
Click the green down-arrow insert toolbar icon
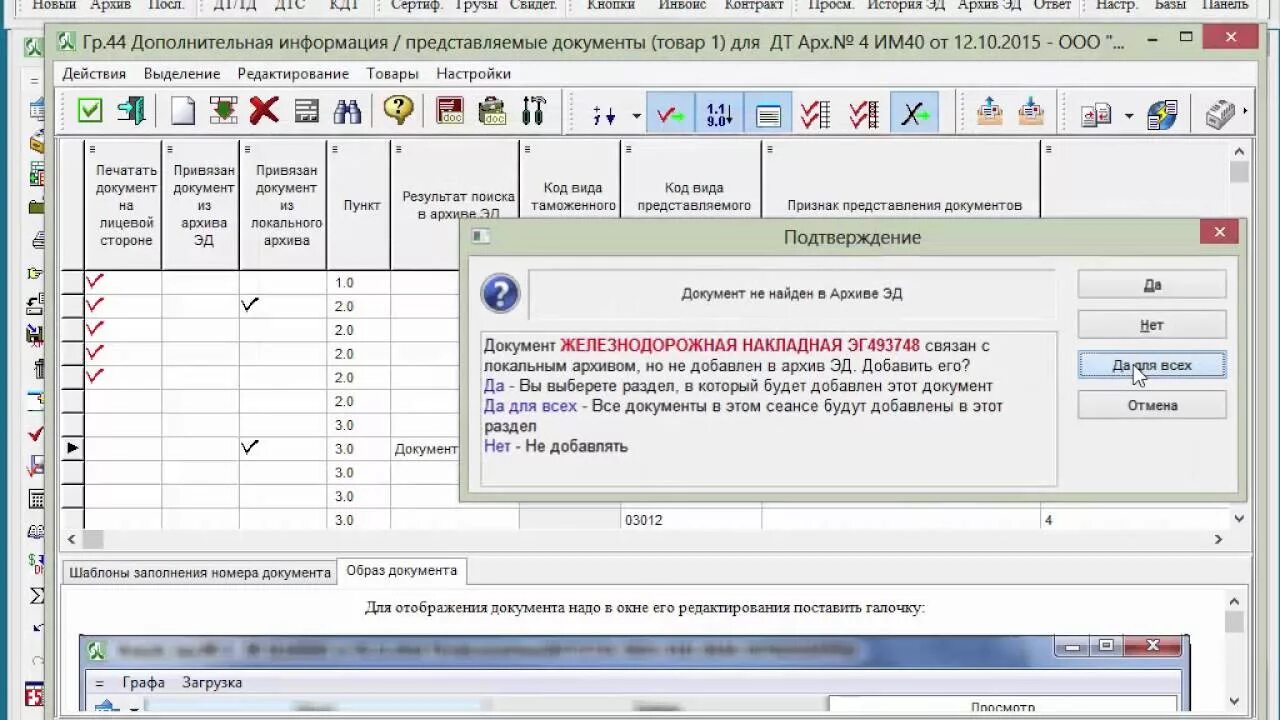(222, 111)
